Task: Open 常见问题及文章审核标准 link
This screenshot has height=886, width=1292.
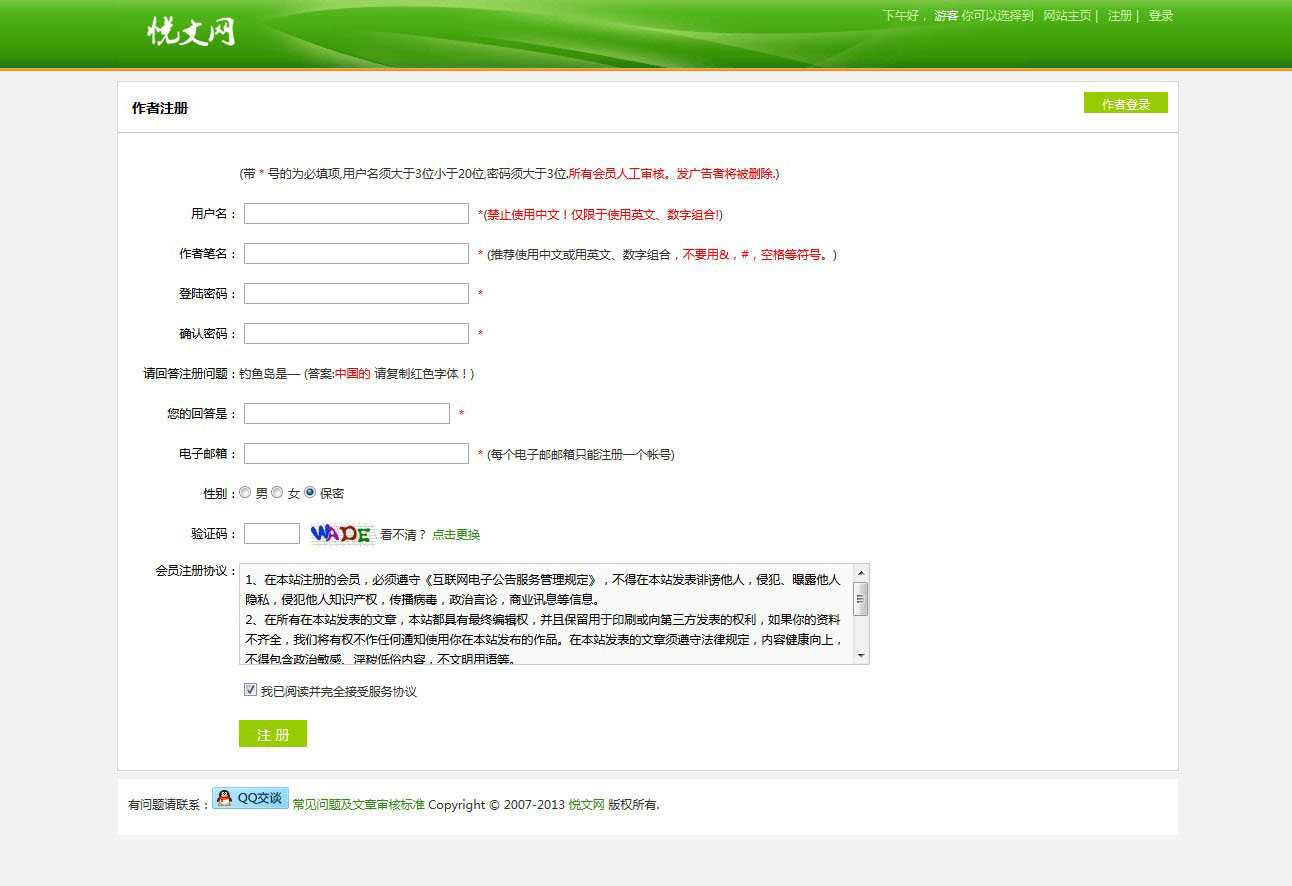Action: [358, 805]
